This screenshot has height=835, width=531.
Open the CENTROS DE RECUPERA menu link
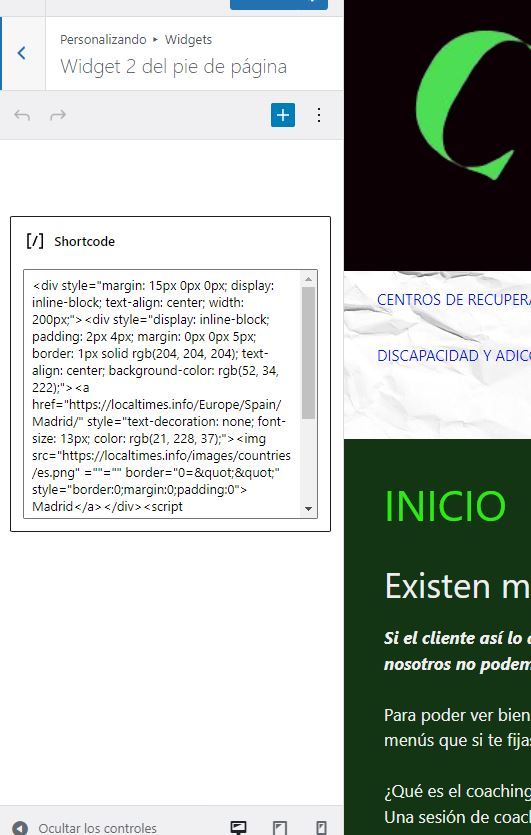click(x=454, y=300)
